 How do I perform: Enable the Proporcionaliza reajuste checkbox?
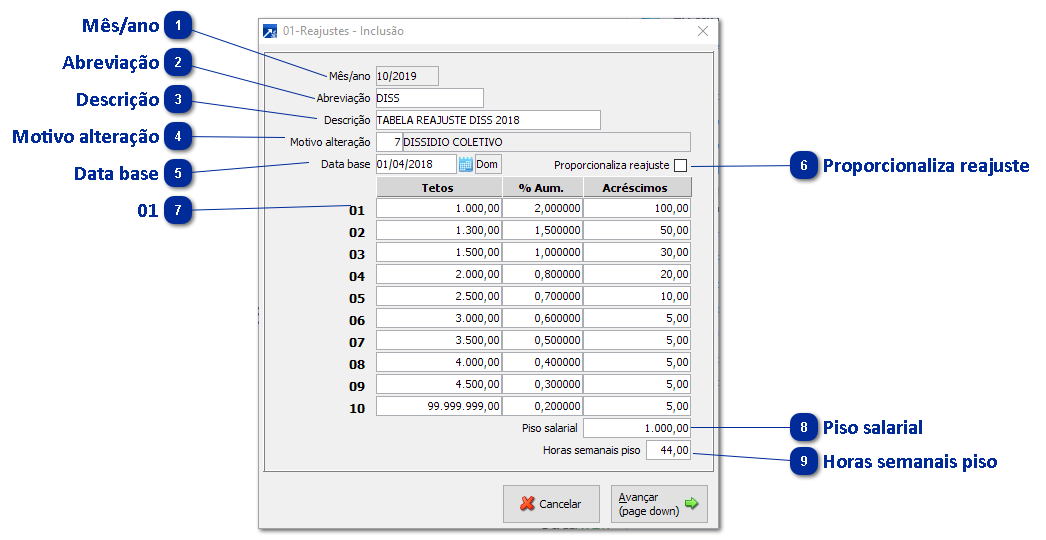pos(681,165)
